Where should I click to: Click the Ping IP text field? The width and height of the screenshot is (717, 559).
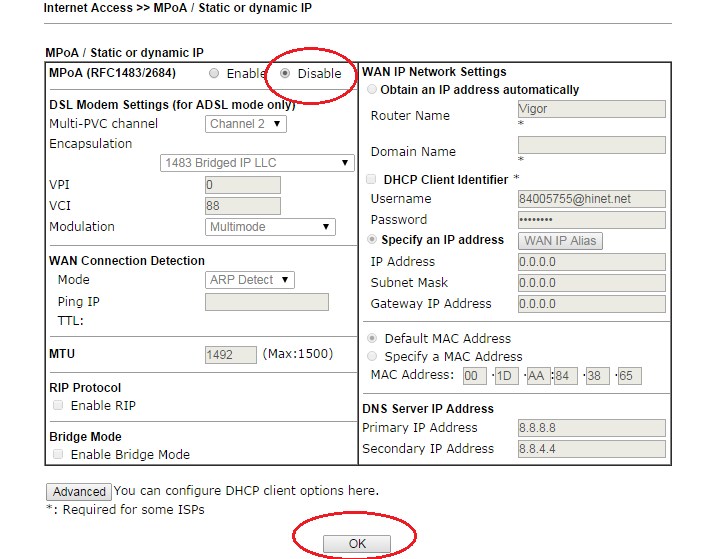coord(266,302)
